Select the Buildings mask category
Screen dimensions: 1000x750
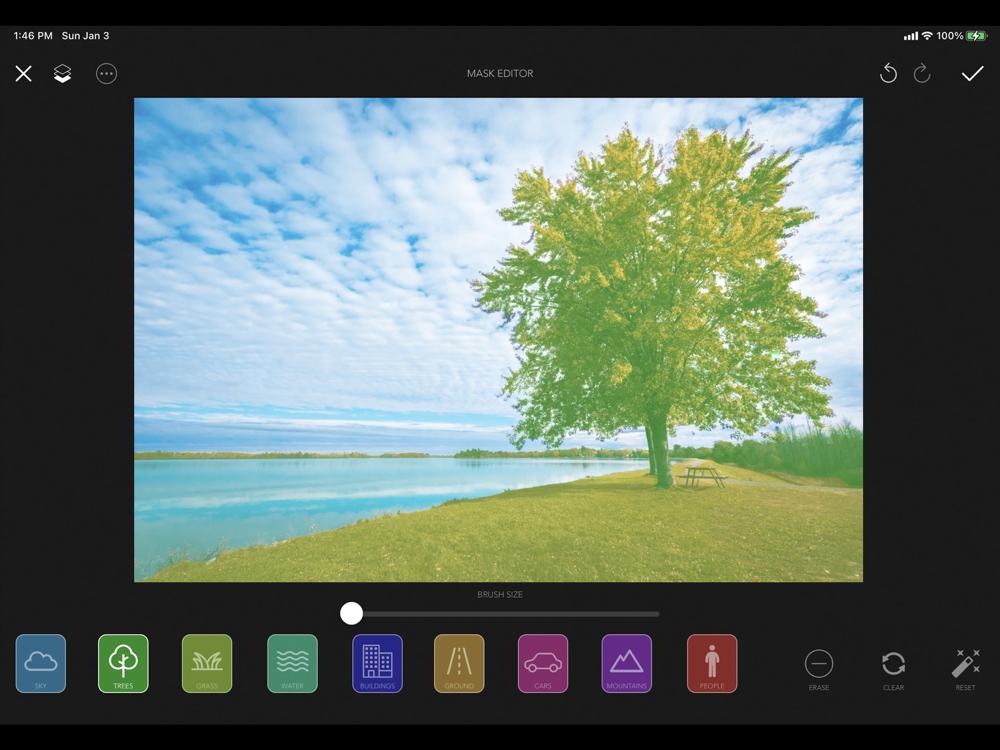click(378, 663)
